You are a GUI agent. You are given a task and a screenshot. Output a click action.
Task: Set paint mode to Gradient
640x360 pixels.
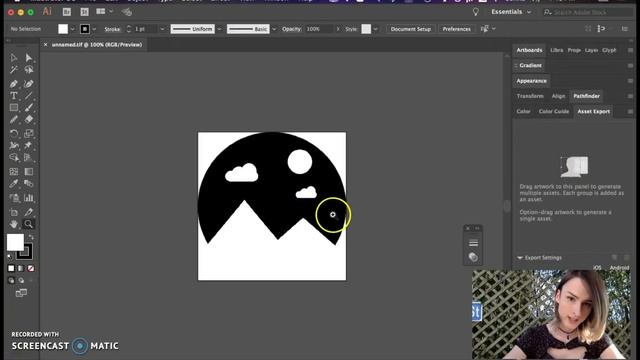[21, 268]
